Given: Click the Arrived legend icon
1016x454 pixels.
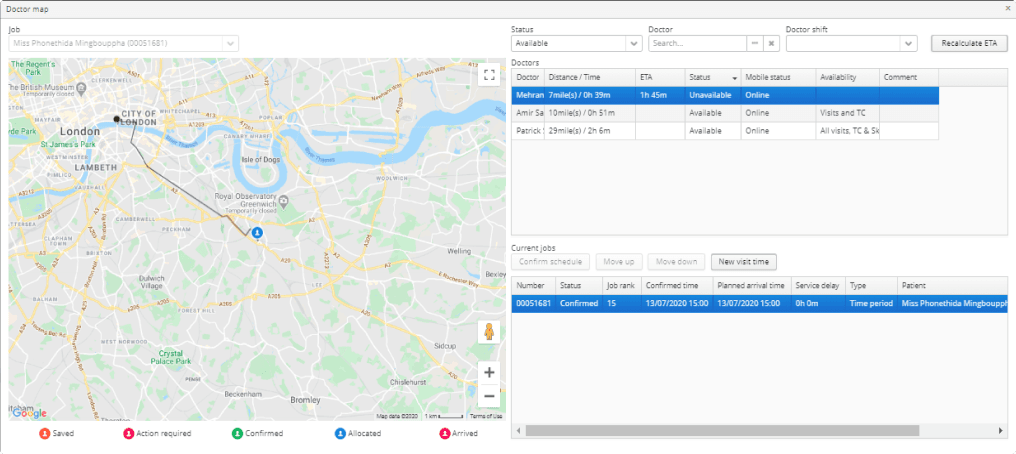Looking at the screenshot, I should coord(444,433).
